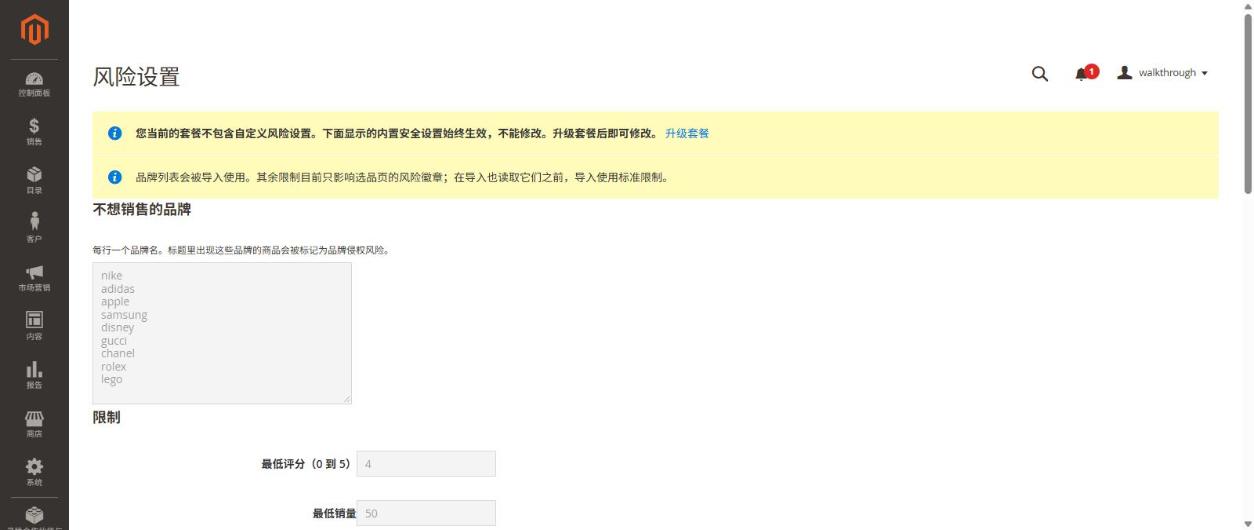Image resolution: width=1254 pixels, height=530 pixels.
Task: Open the 商店 stores menu
Action: (x=34, y=424)
